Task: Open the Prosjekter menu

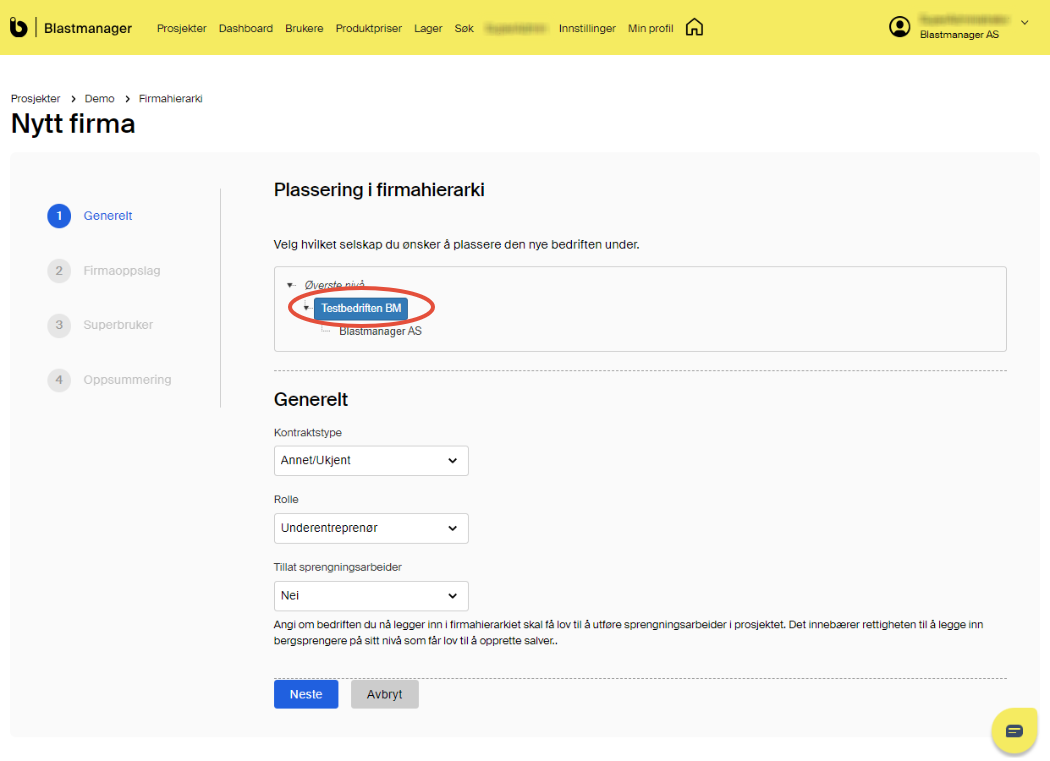Action: pyautogui.click(x=181, y=28)
